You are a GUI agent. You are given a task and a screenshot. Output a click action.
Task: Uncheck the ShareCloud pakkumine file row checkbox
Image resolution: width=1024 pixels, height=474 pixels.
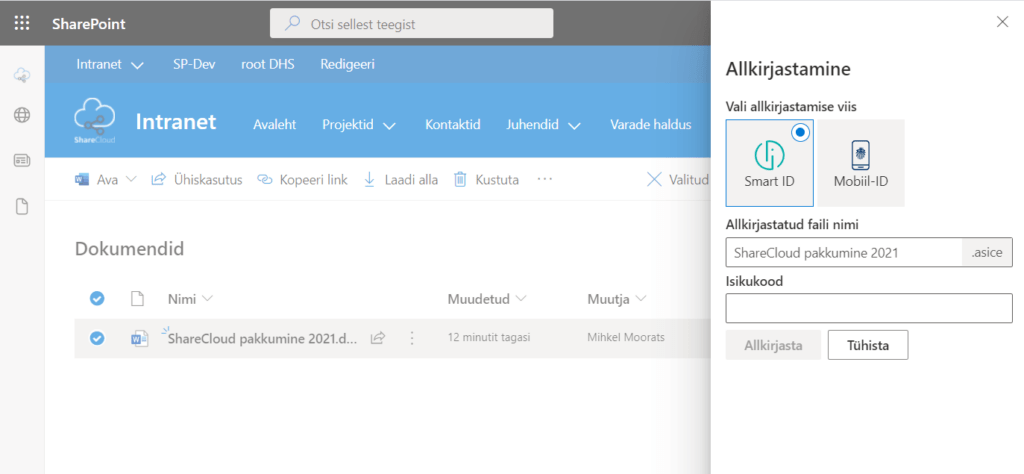(x=97, y=338)
